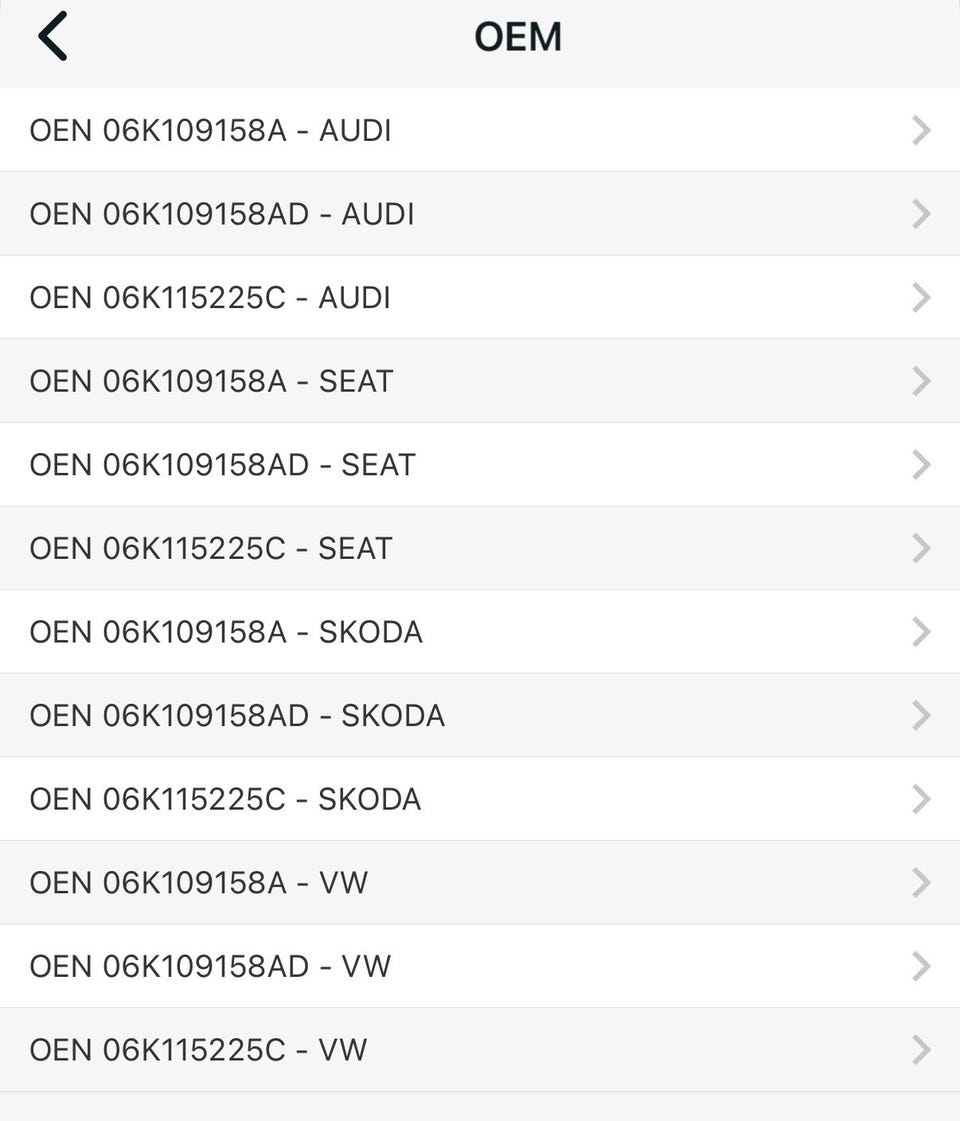Open OEN 06K109158AD - AUDI entry
Image resolution: width=960 pixels, height=1121 pixels.
[222, 214]
